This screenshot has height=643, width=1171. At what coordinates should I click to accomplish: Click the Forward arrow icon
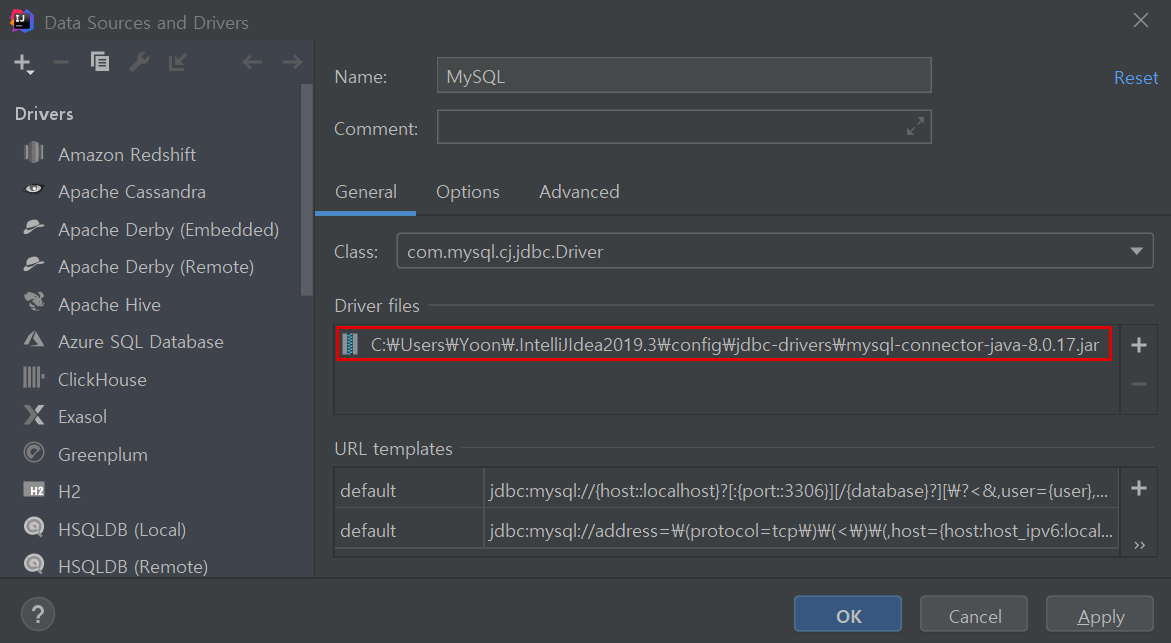[292, 62]
